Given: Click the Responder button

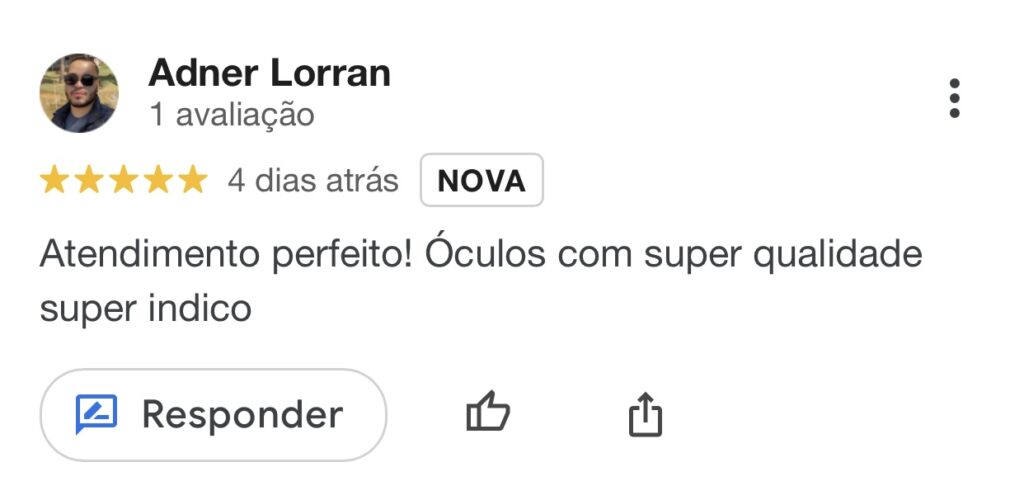Looking at the screenshot, I should pyautogui.click(x=214, y=415).
